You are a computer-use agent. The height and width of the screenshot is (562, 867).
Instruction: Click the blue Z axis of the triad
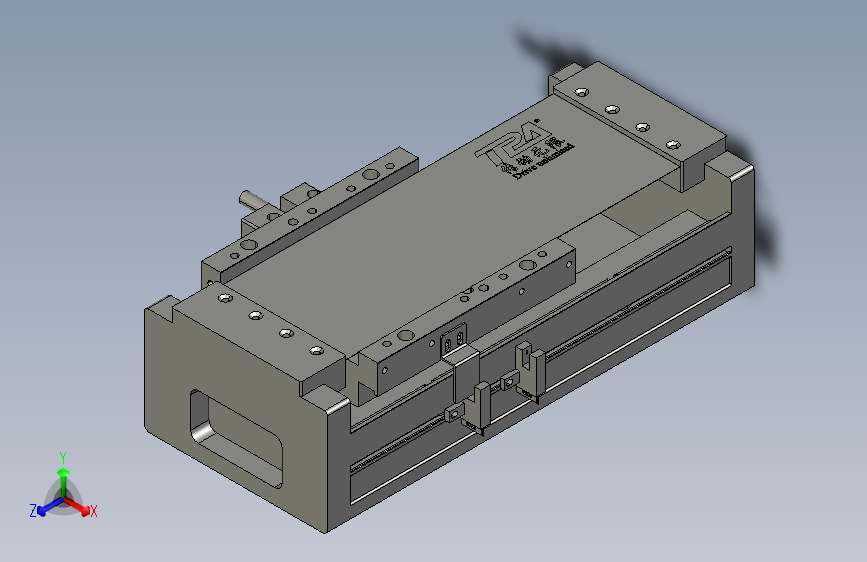pos(50,507)
